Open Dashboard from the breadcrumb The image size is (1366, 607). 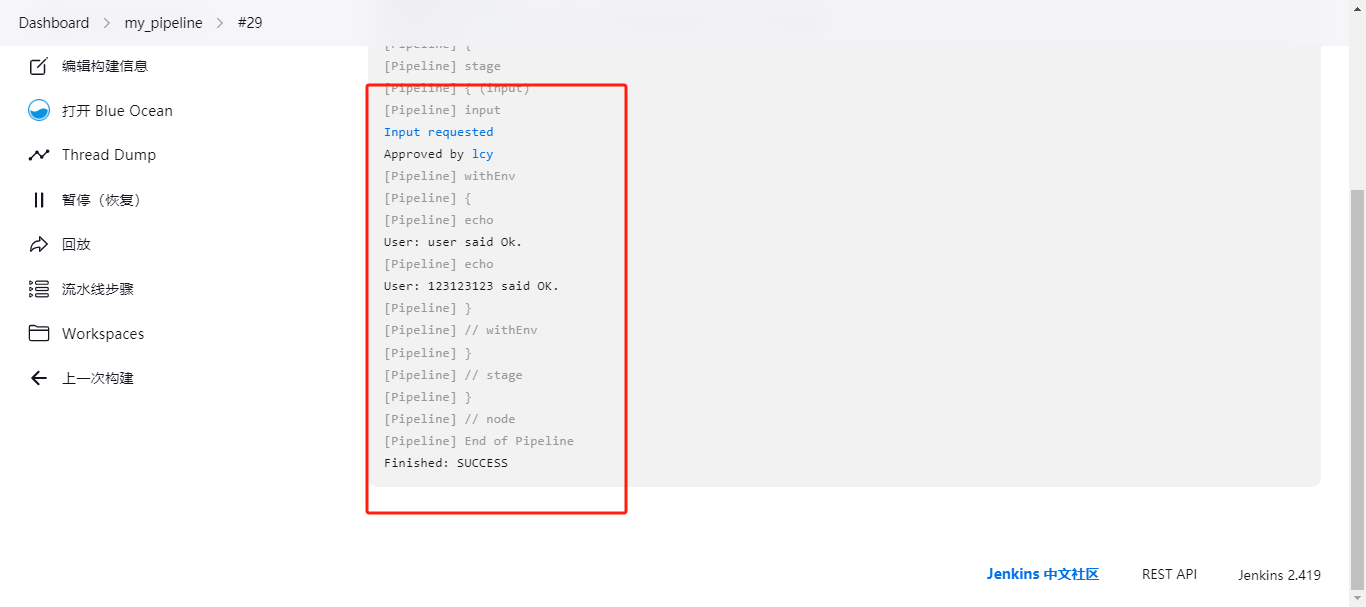[53, 22]
